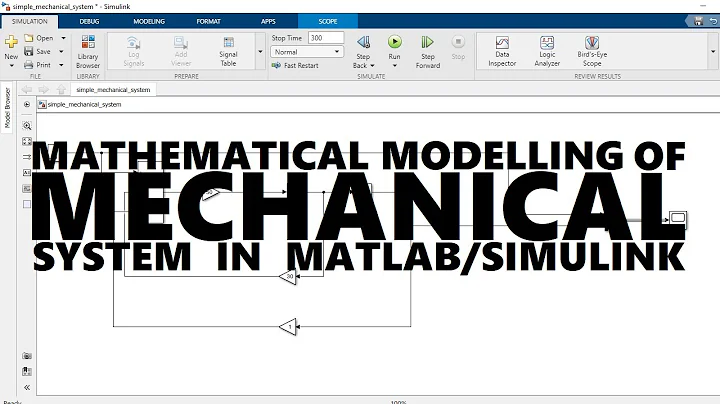
Task: Expand the Prepare gallery arrow
Action: (x=260, y=52)
